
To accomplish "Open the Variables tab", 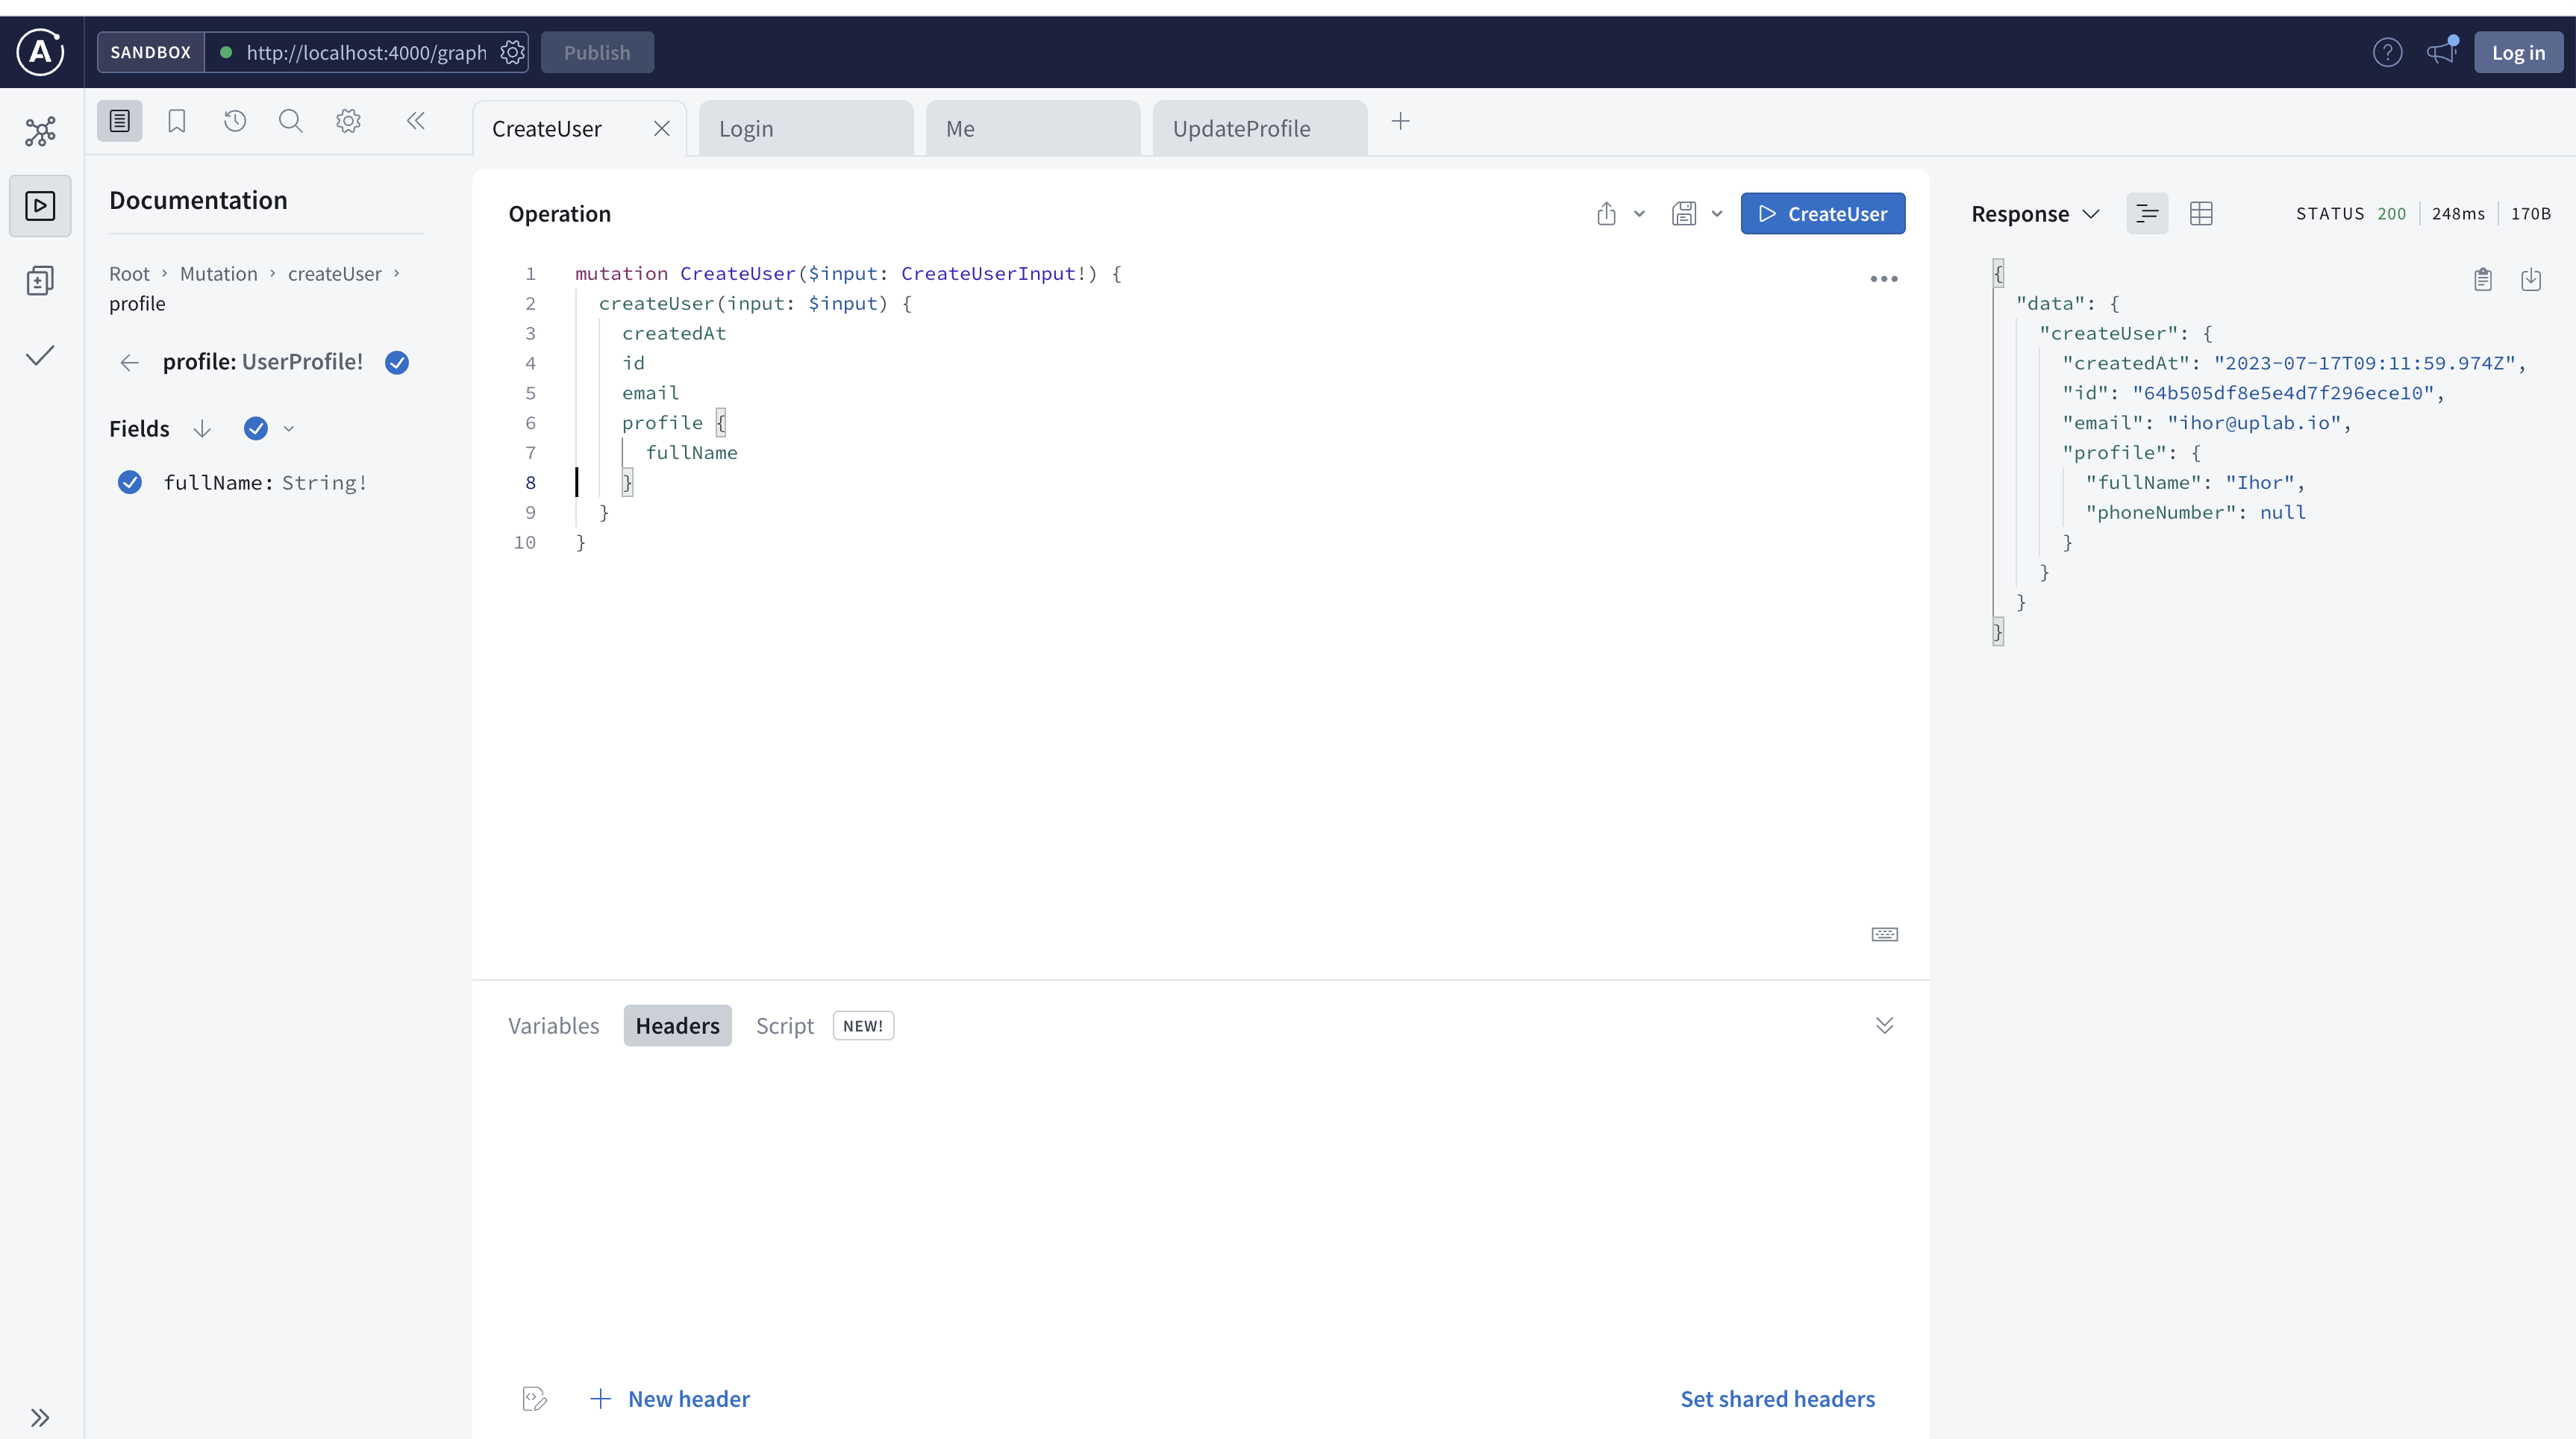I will coord(553,1025).
